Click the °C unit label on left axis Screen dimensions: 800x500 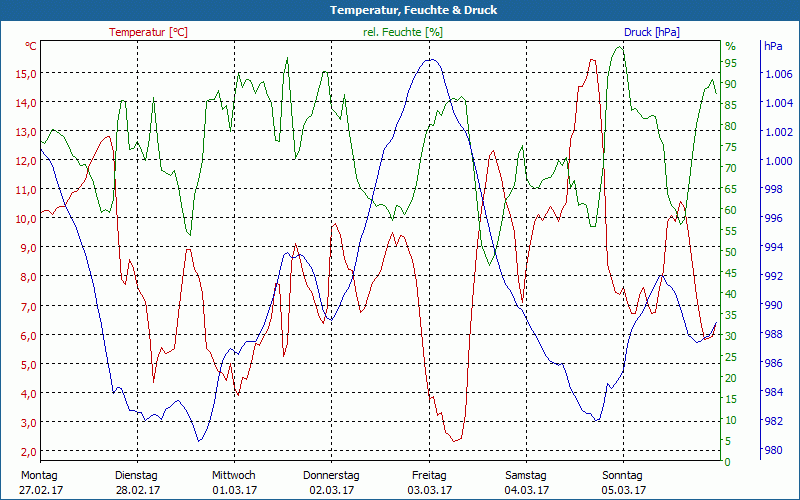31,46
